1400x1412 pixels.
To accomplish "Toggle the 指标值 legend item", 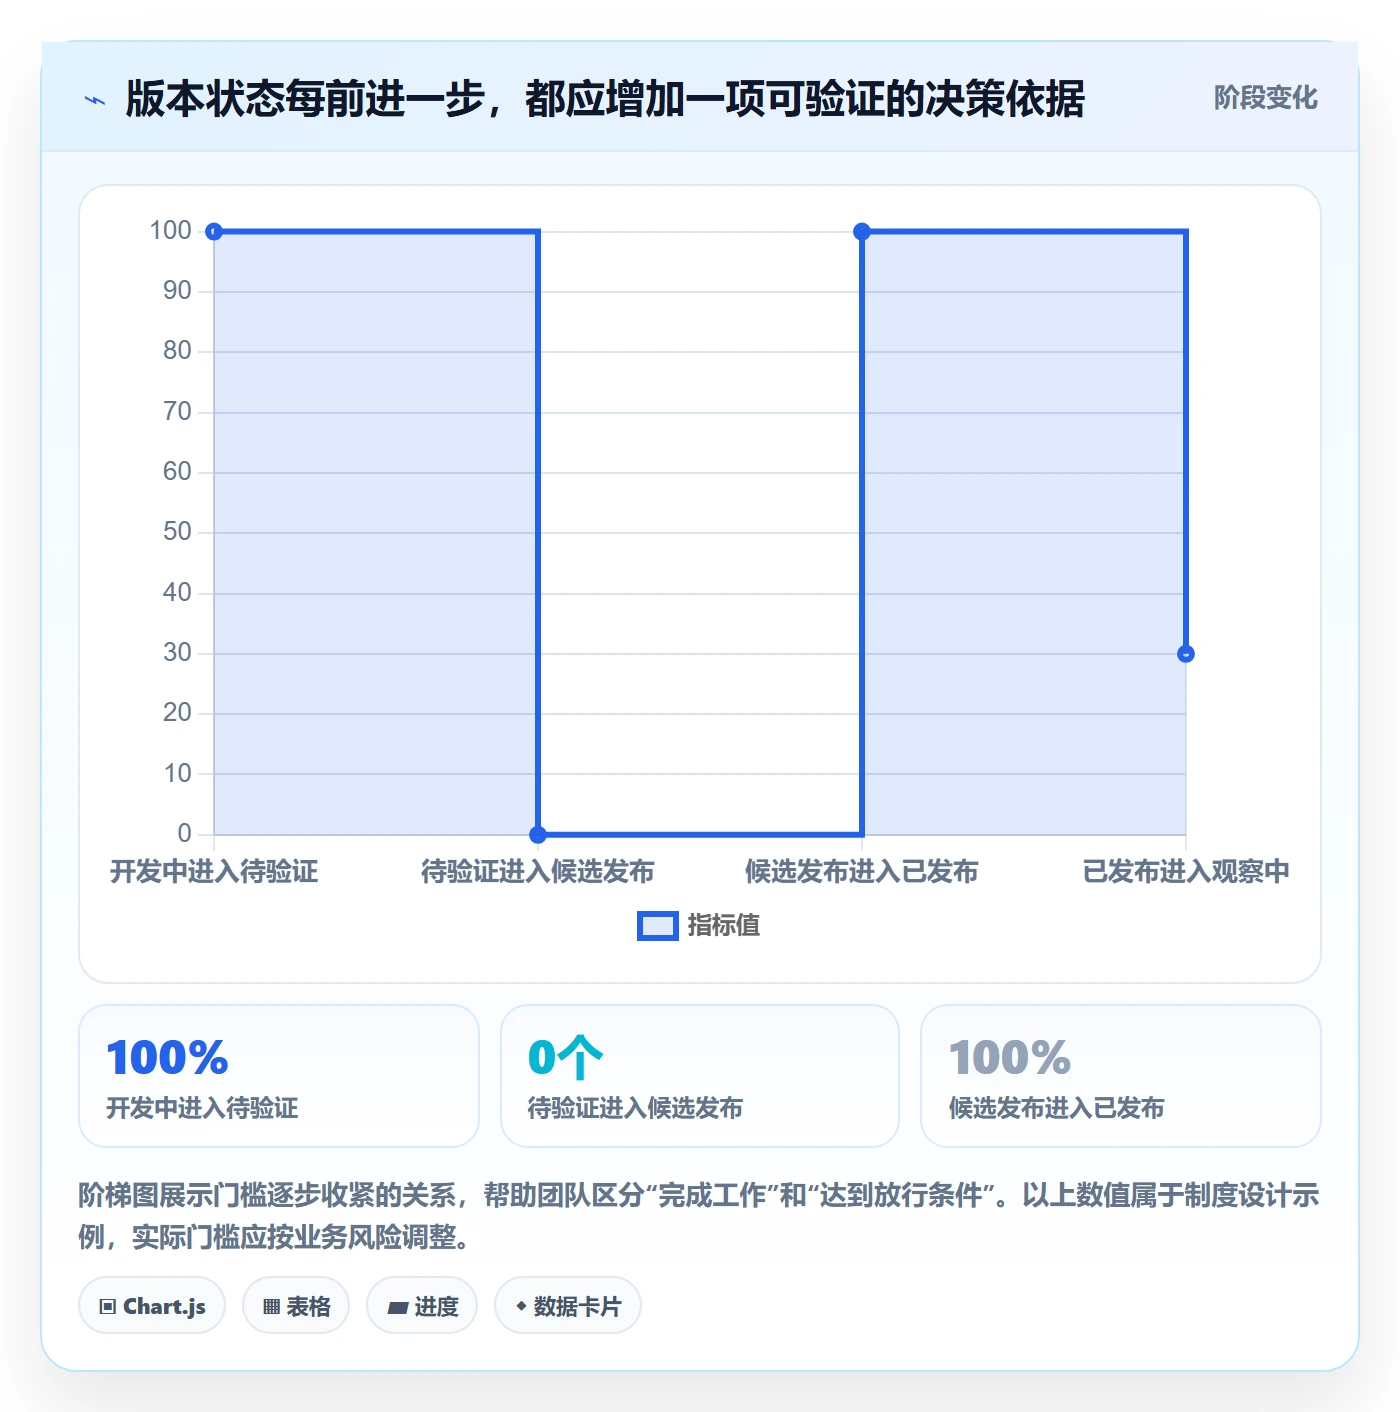I will pyautogui.click(x=699, y=926).
